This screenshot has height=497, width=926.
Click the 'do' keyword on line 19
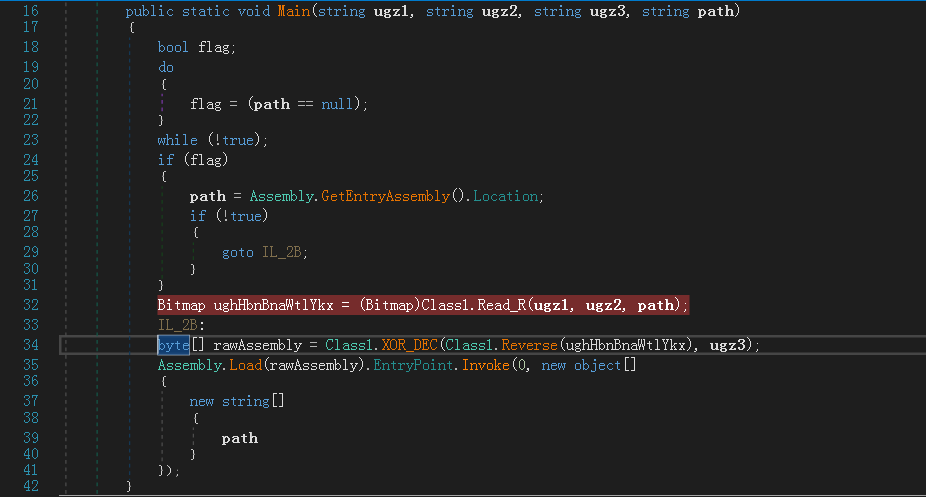coord(165,67)
